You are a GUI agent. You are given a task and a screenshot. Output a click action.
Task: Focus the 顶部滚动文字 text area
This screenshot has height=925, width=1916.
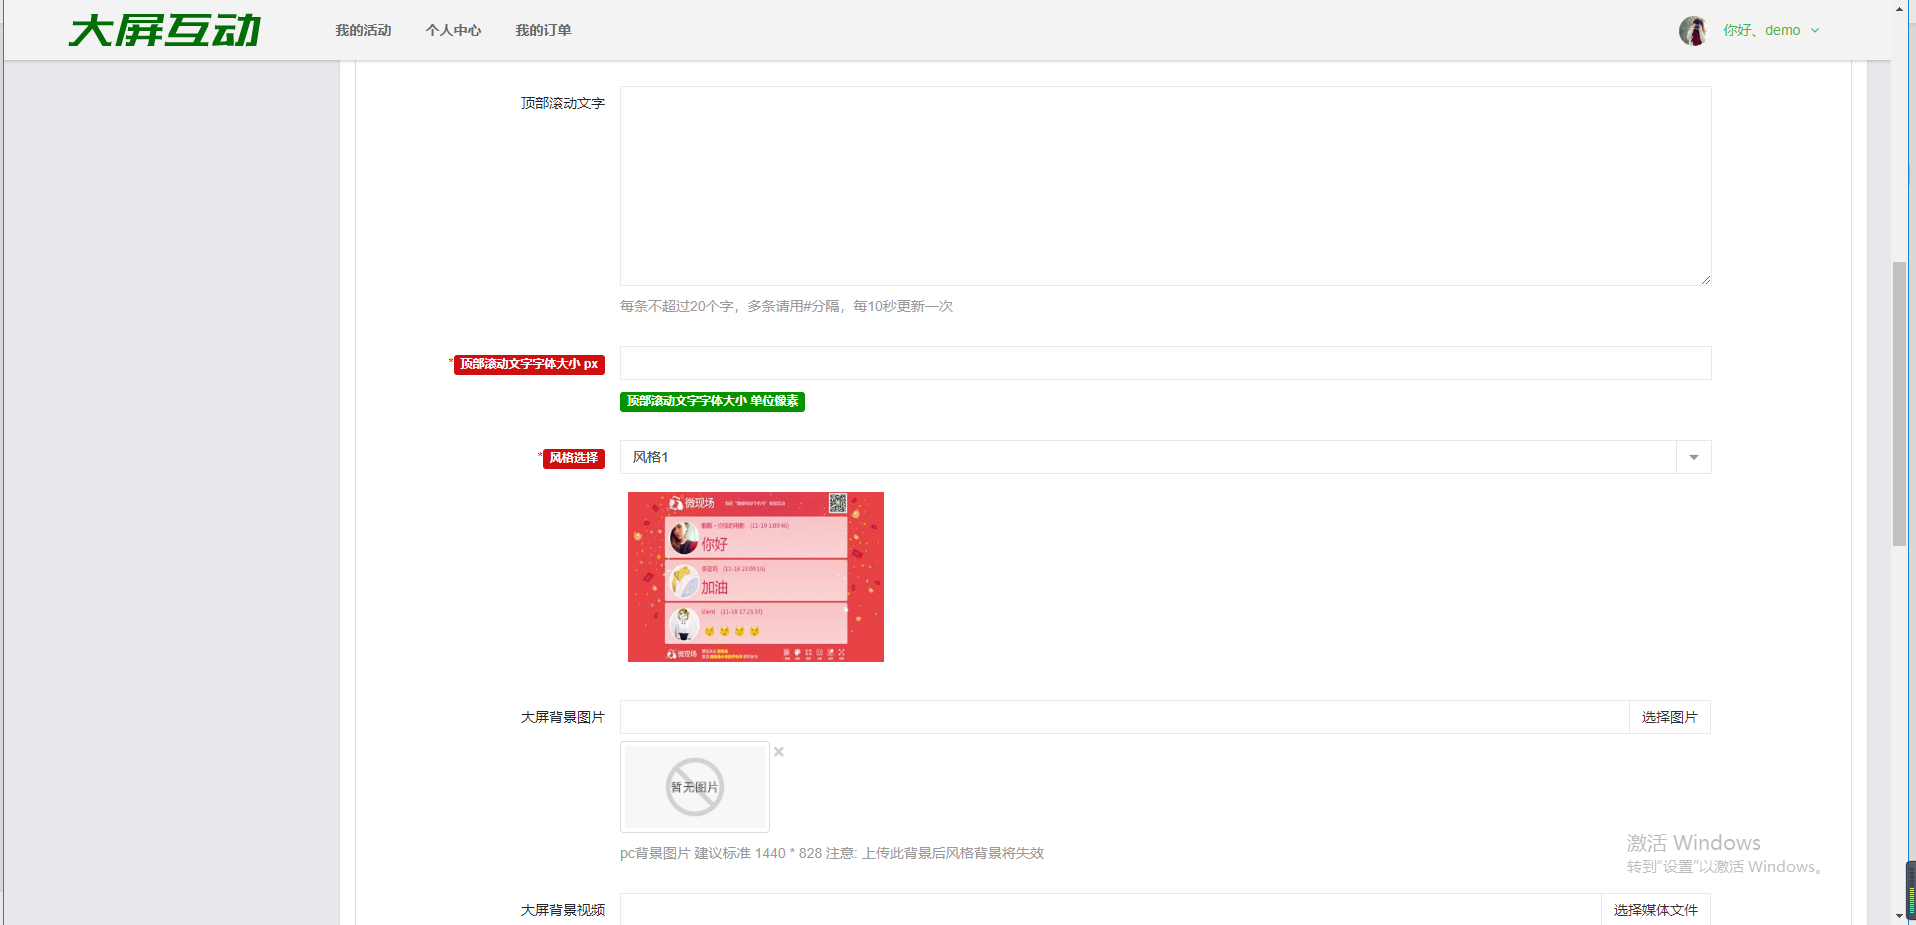point(1165,186)
